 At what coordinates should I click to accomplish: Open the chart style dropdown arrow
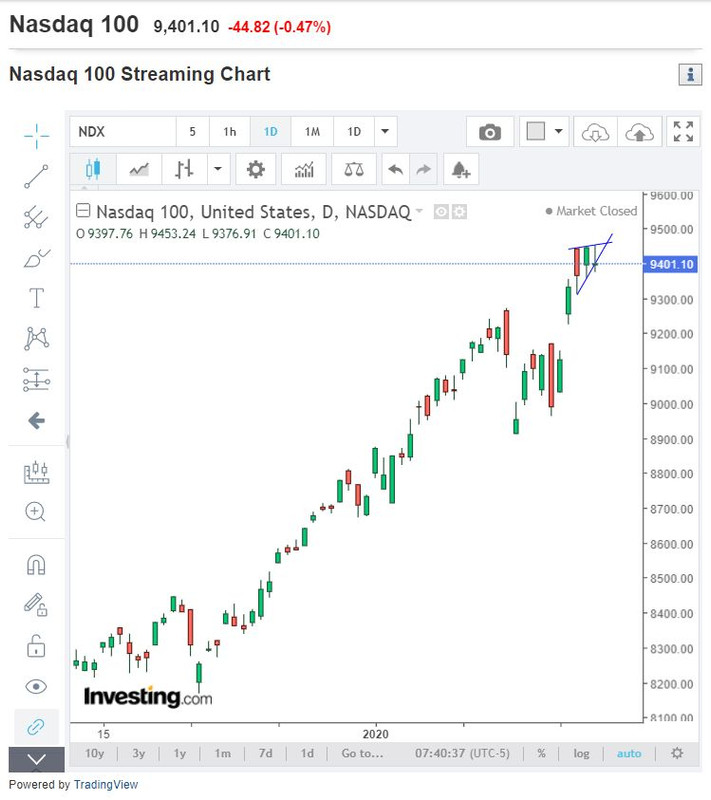(x=218, y=169)
